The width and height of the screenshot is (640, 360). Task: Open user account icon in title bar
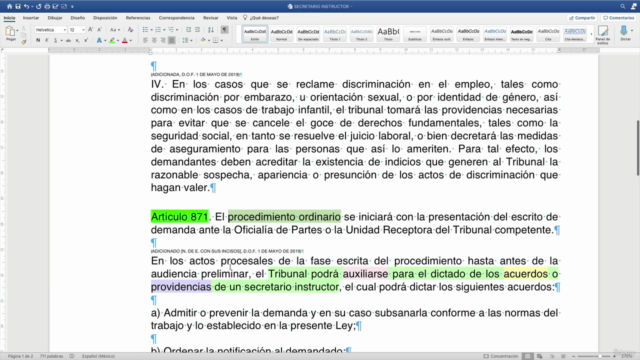point(634,7)
